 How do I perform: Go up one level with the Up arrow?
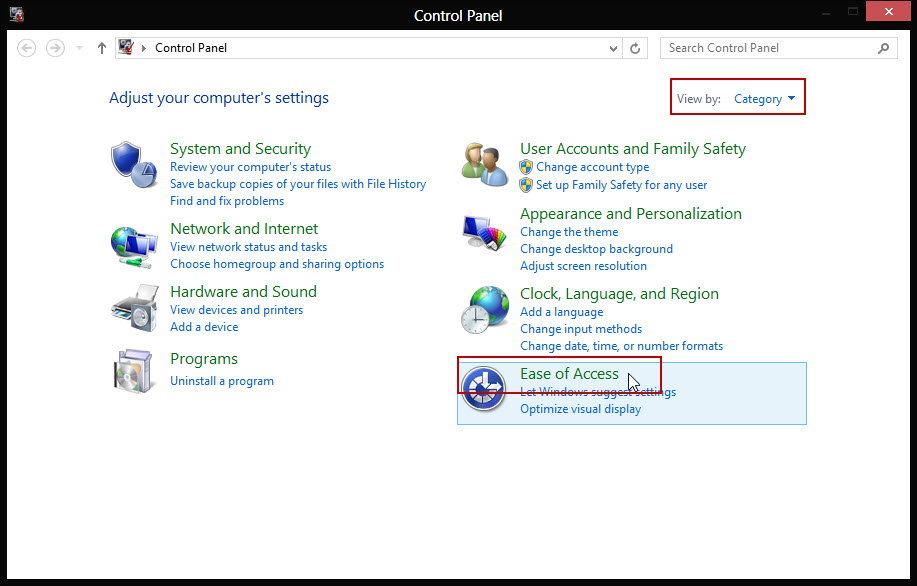tap(102, 48)
